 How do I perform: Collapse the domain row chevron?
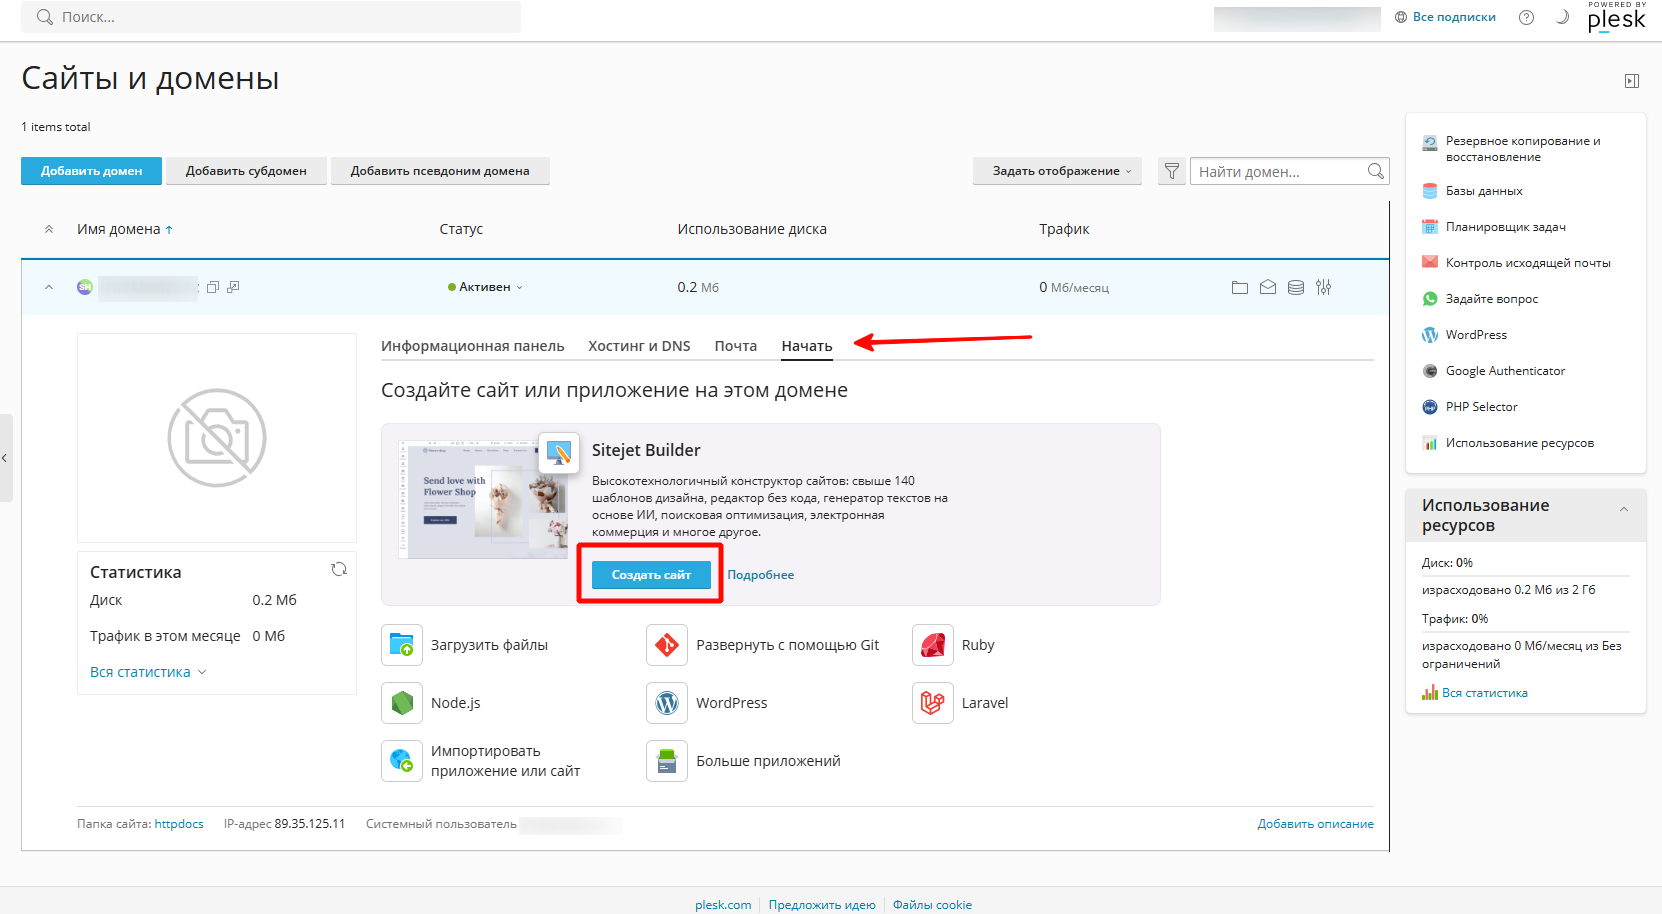[x=49, y=287]
